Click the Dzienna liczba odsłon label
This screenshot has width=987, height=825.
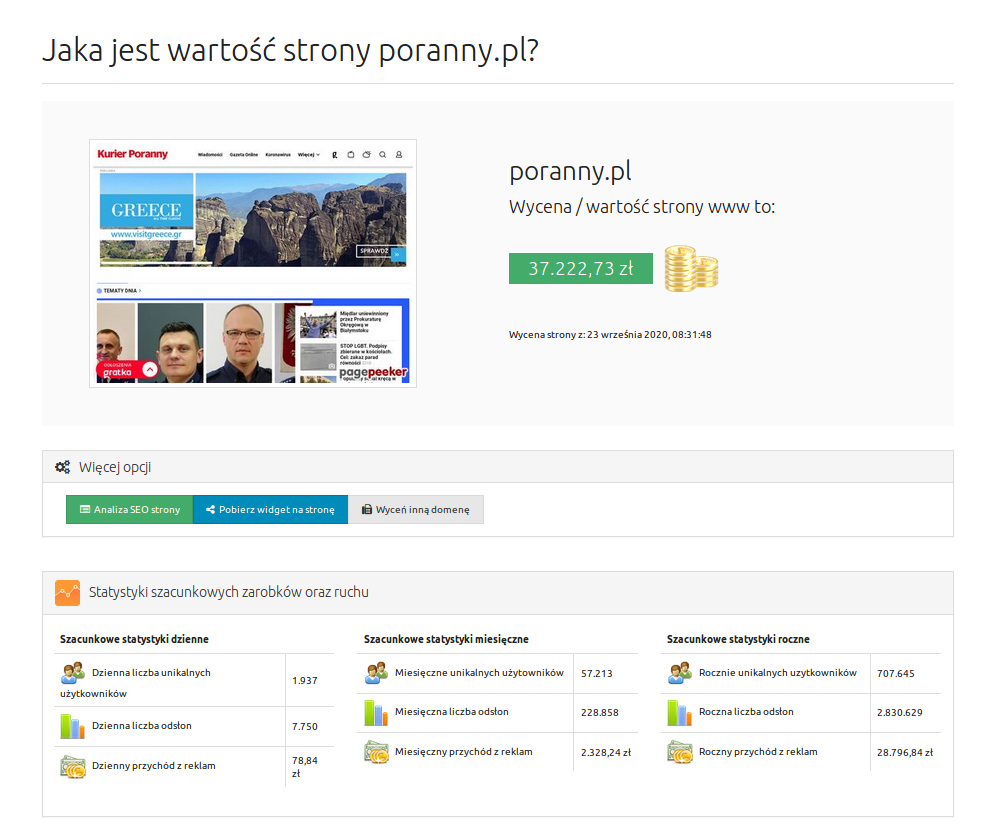[142, 726]
